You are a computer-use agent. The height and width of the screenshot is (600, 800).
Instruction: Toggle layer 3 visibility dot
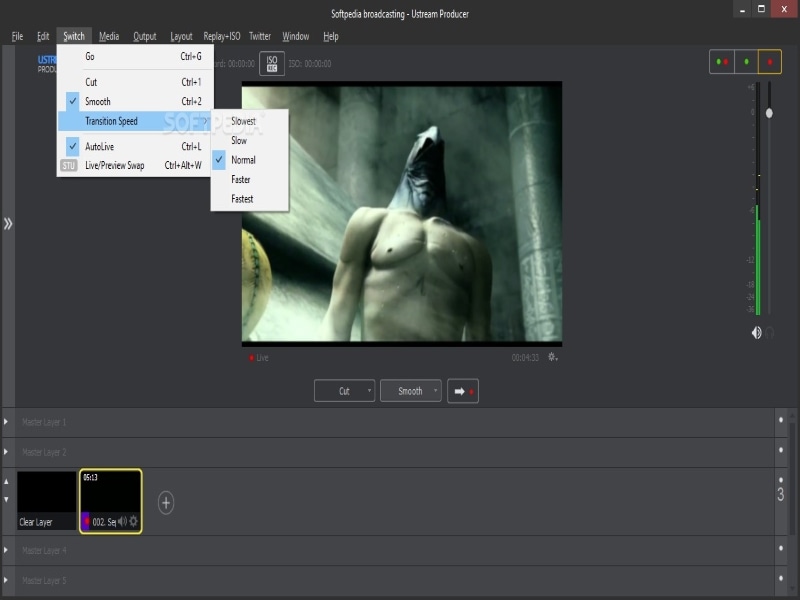pyautogui.click(x=781, y=480)
